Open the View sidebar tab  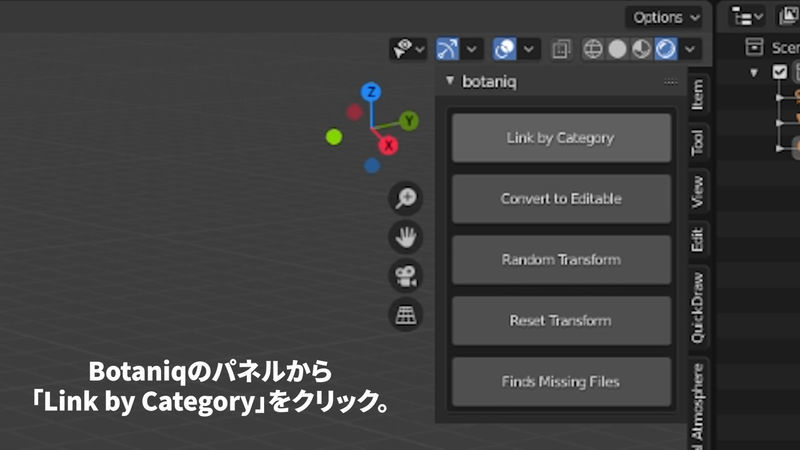[x=697, y=192]
